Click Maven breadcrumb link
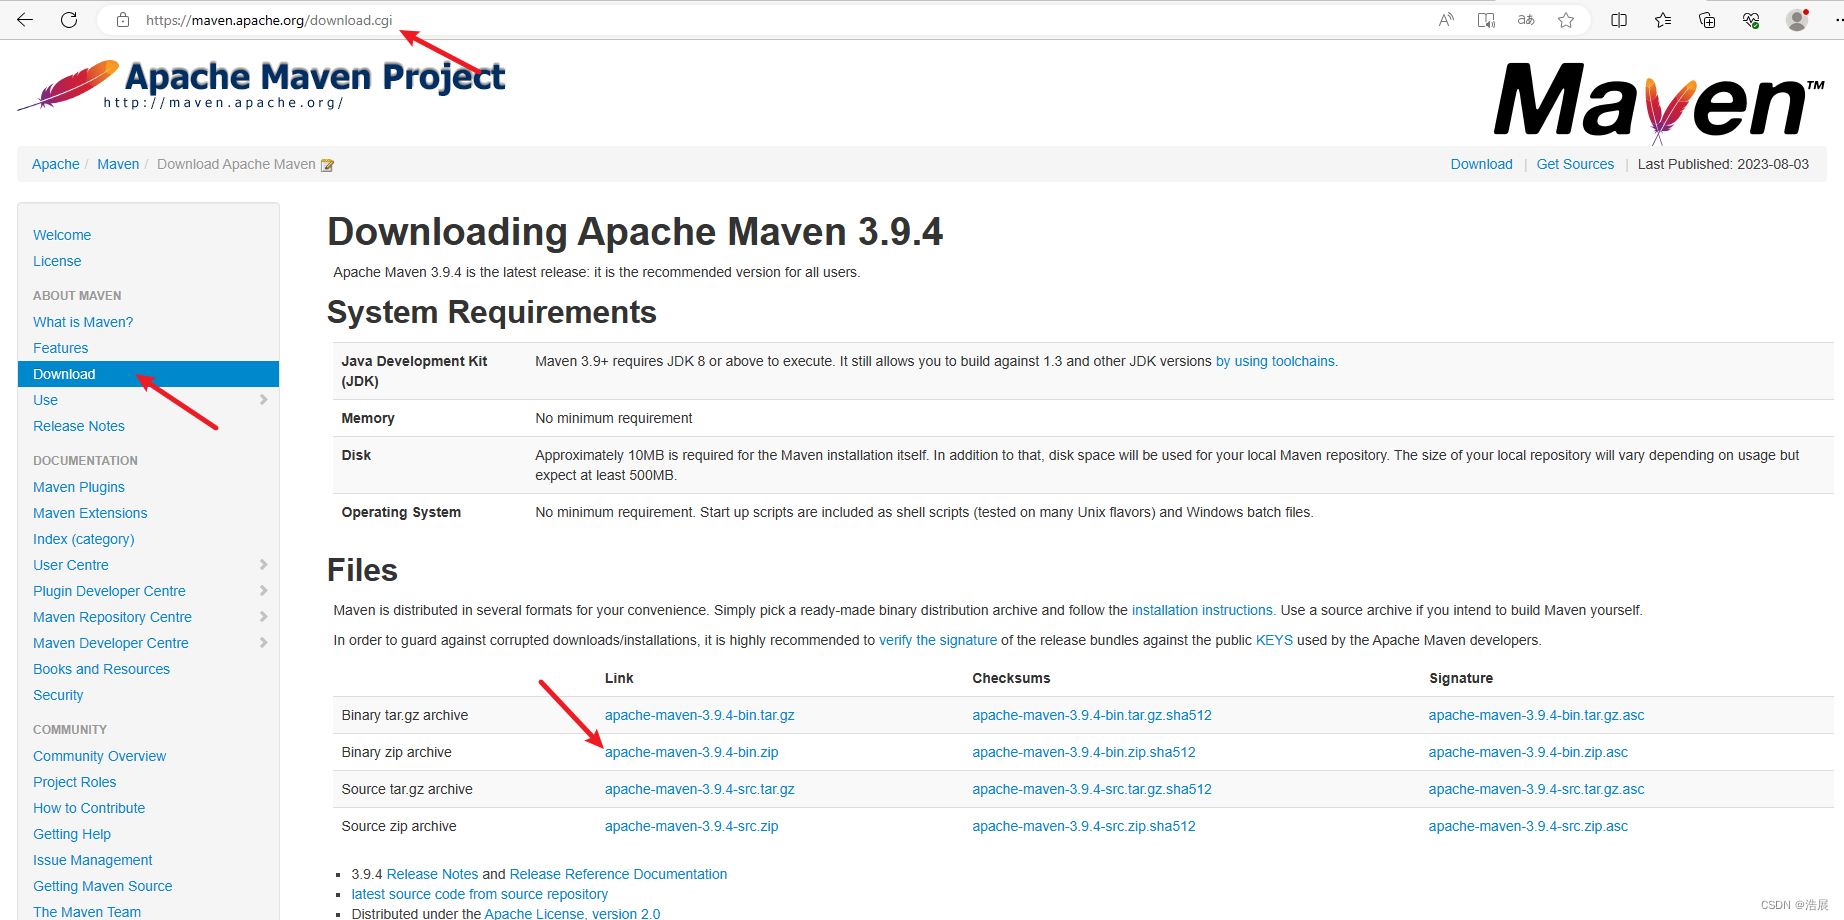Screen dimensions: 1844x920 point(118,164)
